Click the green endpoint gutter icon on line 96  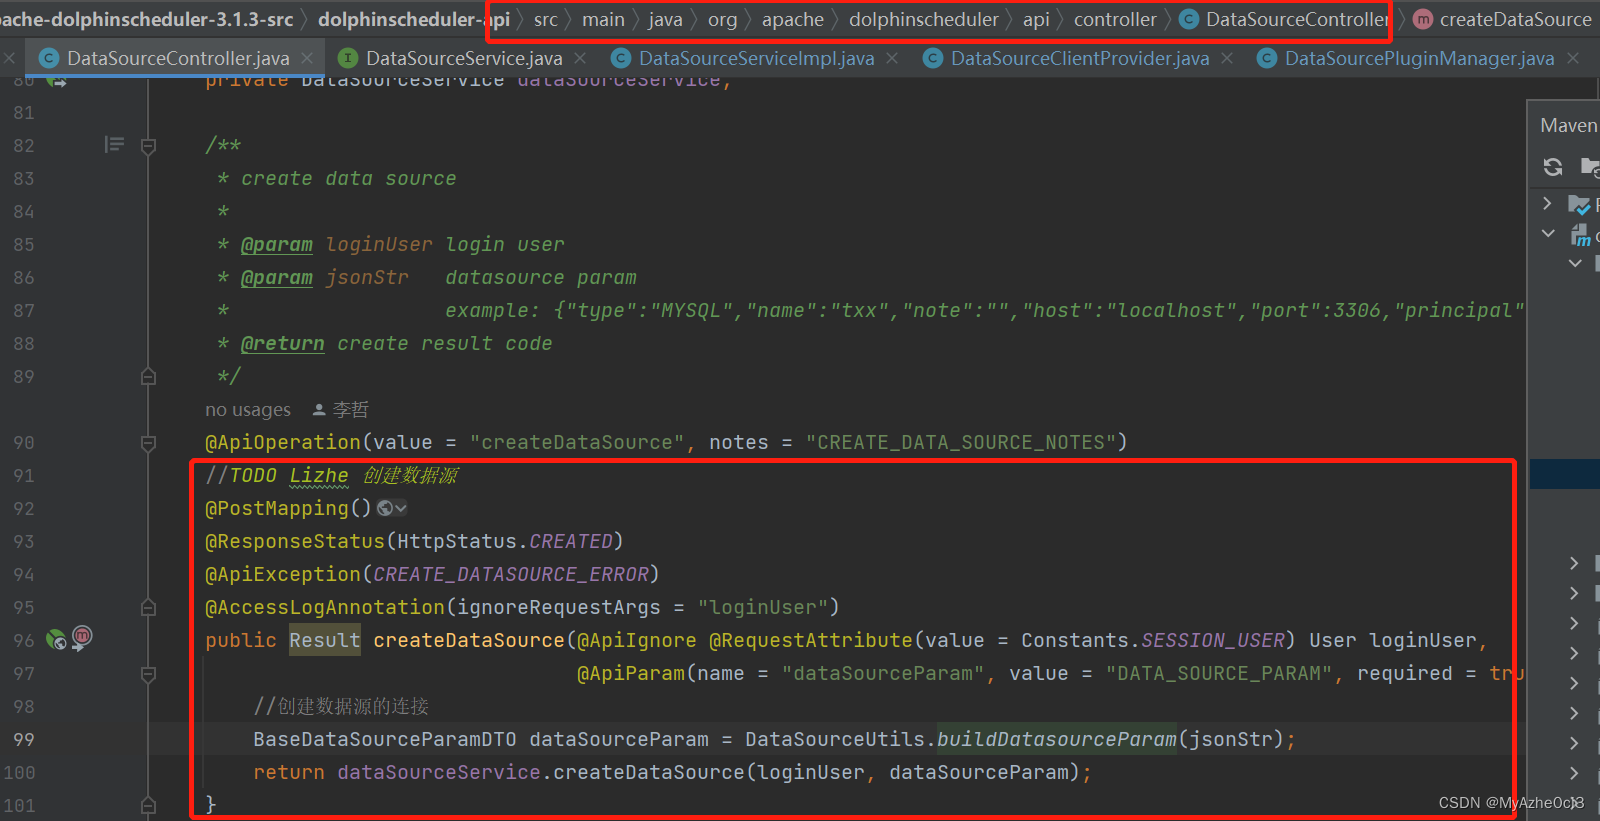56,639
